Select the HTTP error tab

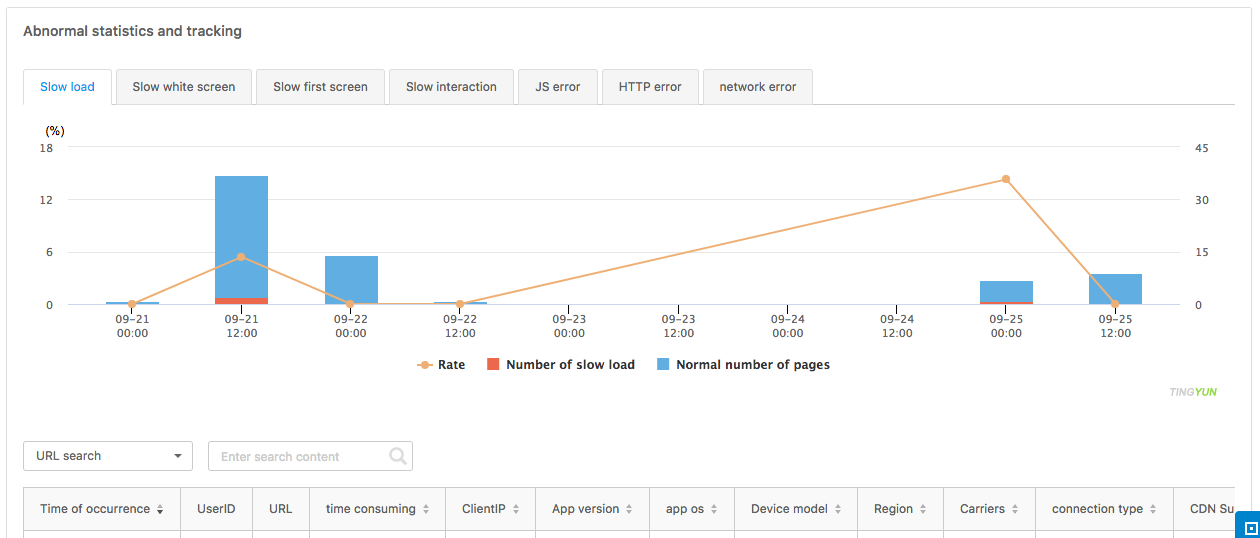[x=650, y=87]
